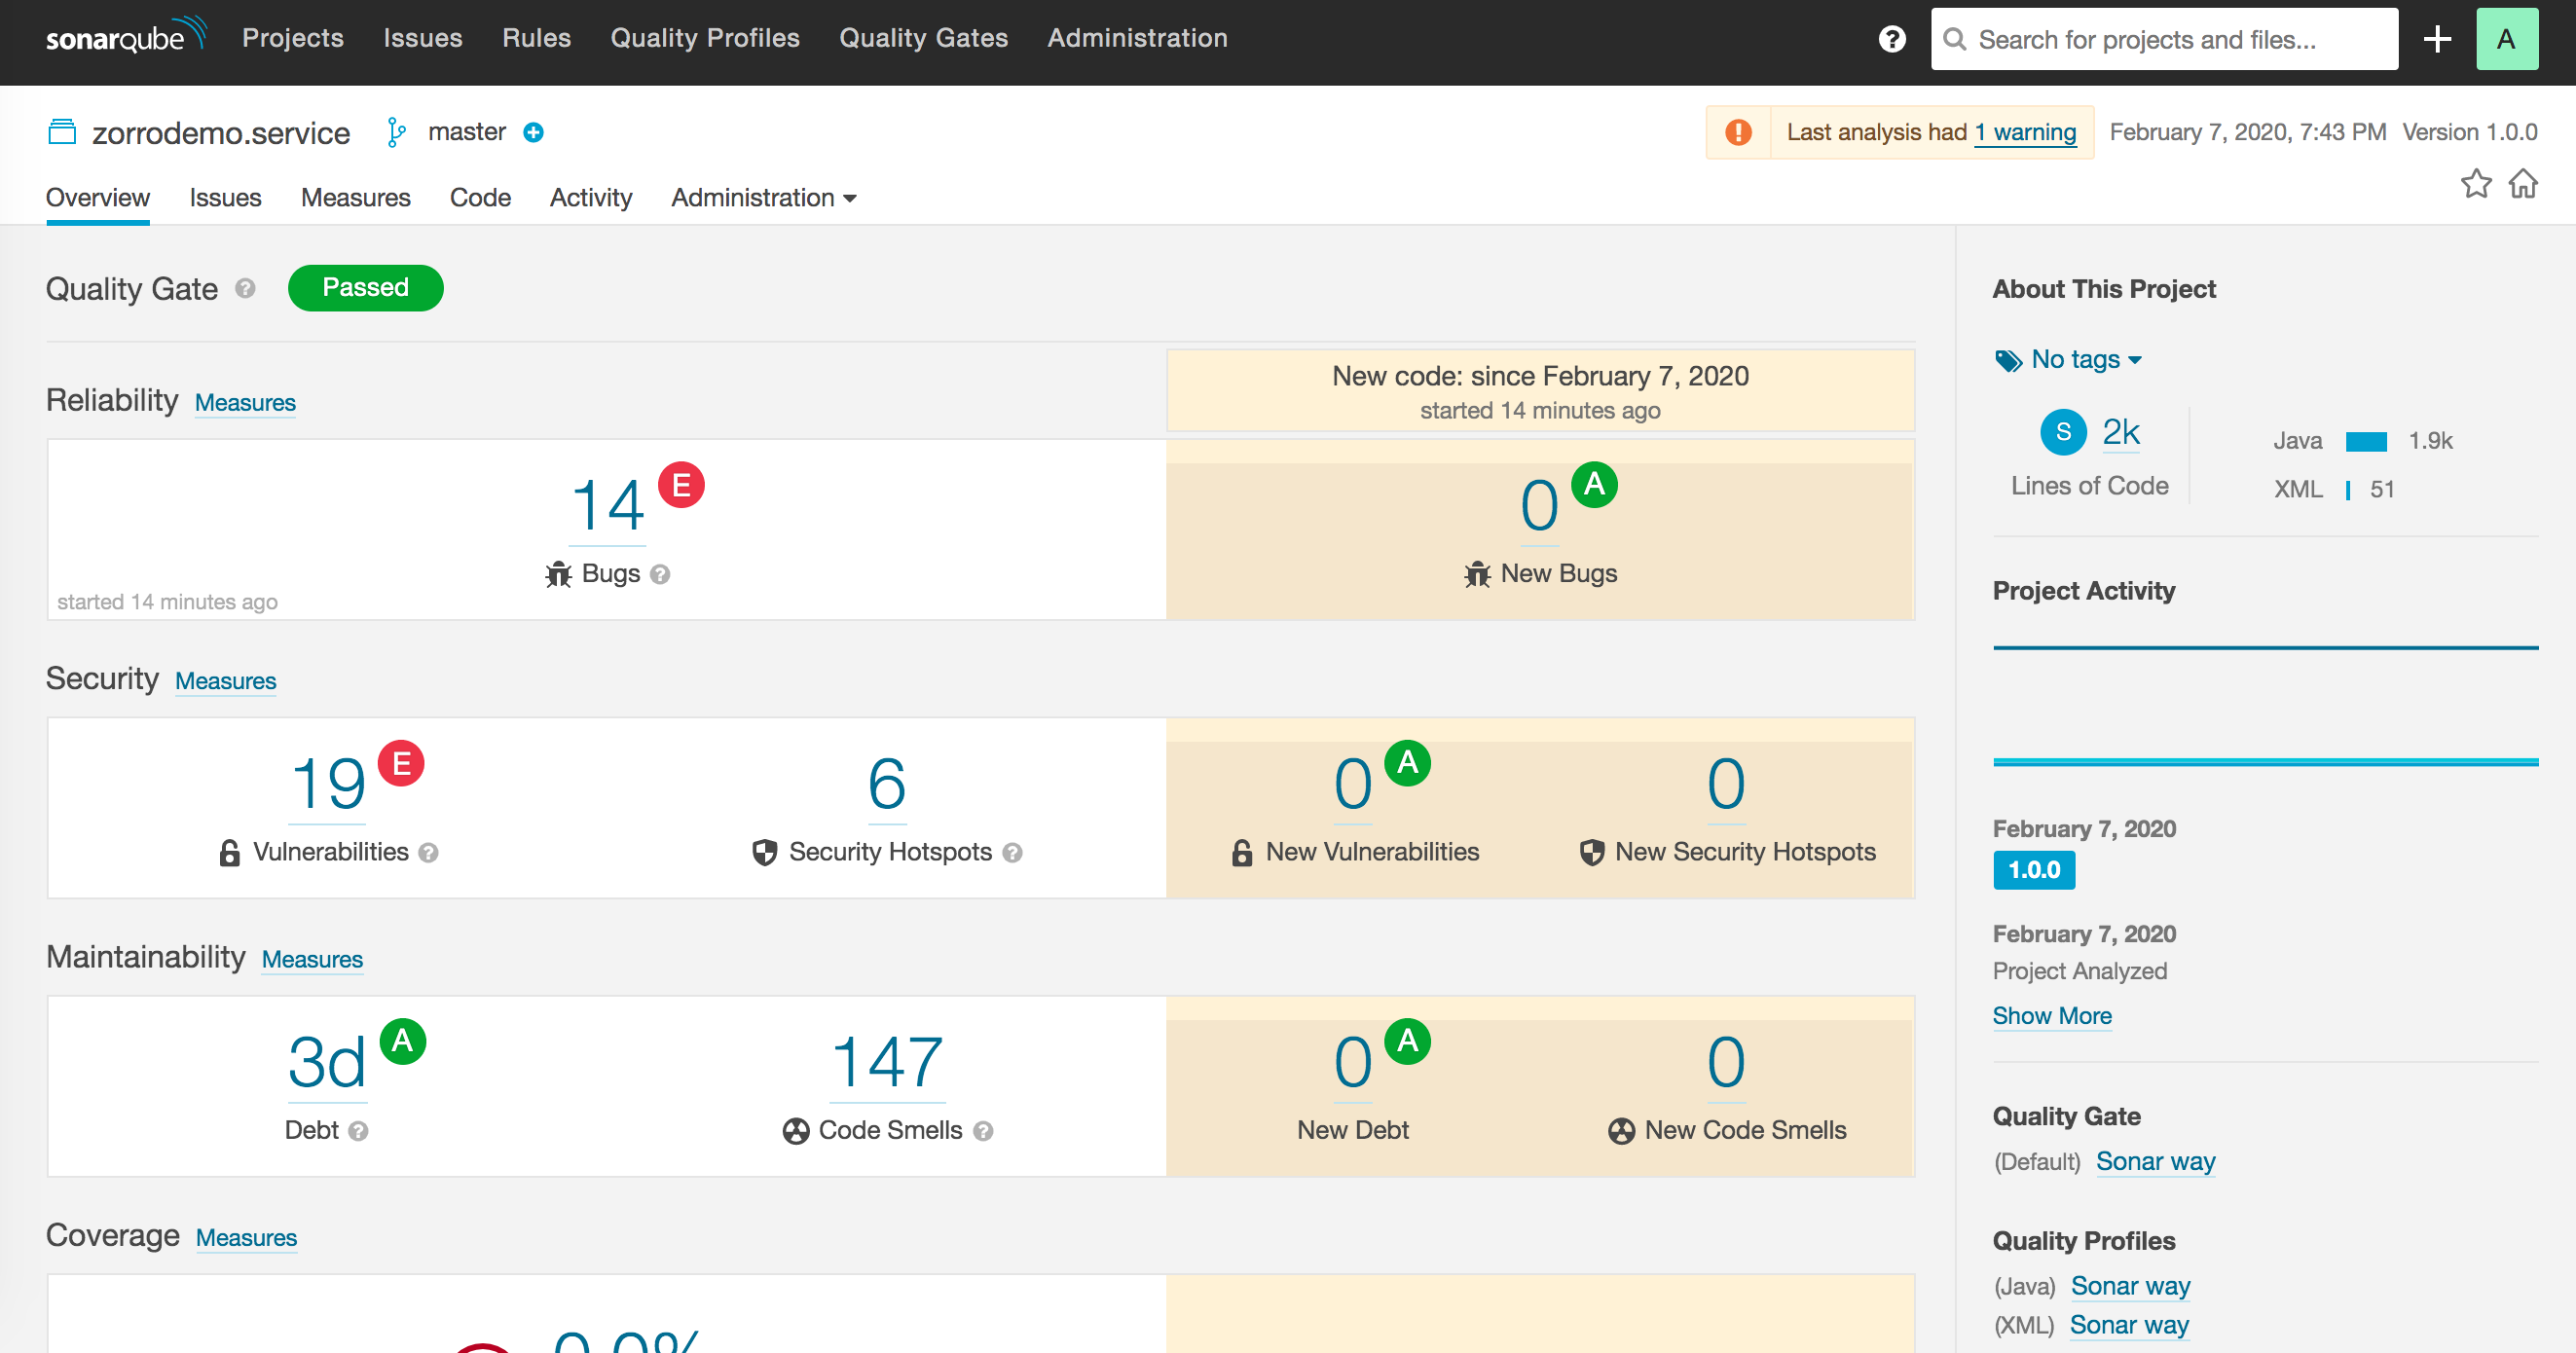Open the help question mark icon in the top bar
The height and width of the screenshot is (1353, 2576).
tap(1892, 39)
